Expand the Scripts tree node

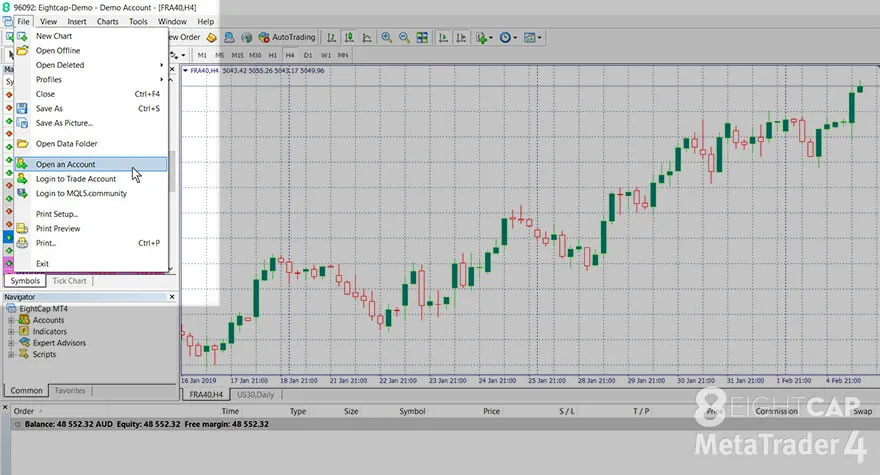click(11, 354)
